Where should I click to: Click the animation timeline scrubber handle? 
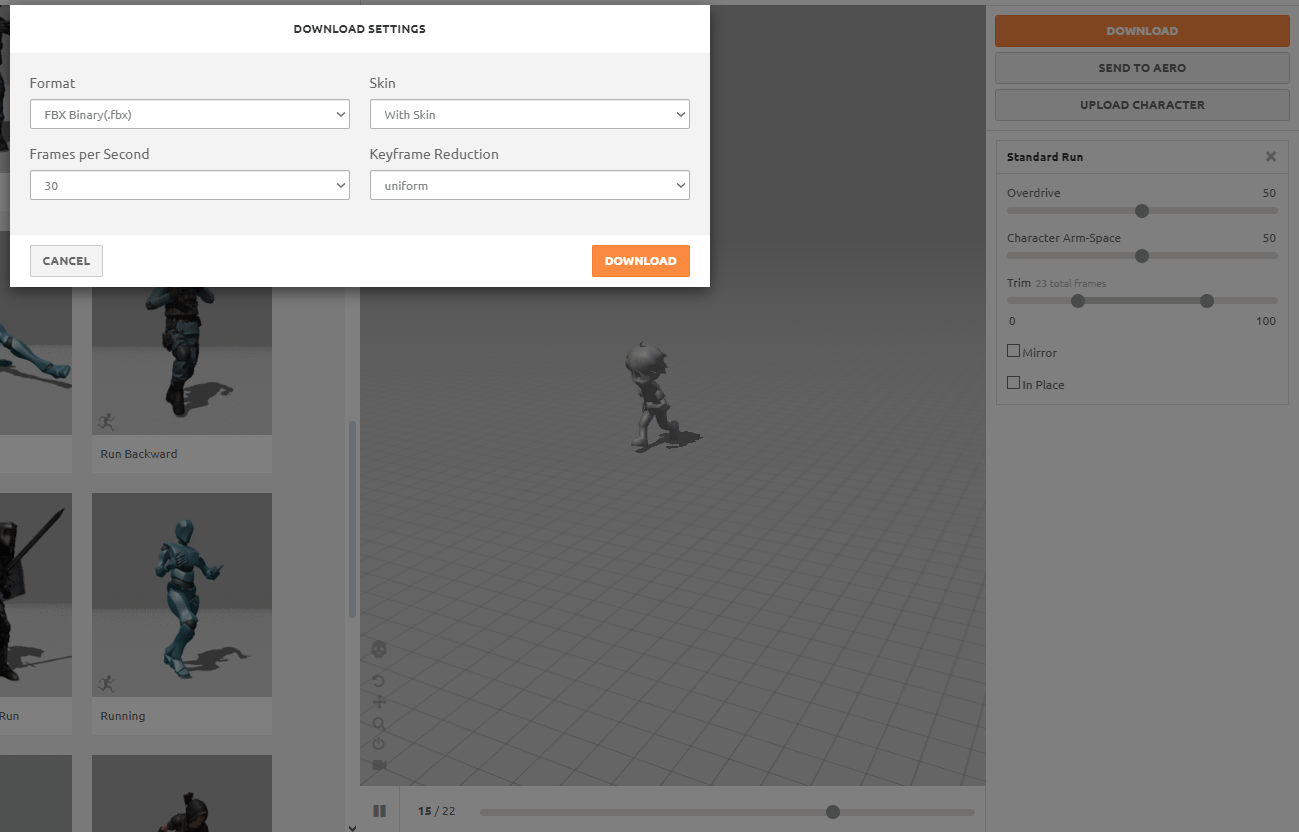click(833, 812)
